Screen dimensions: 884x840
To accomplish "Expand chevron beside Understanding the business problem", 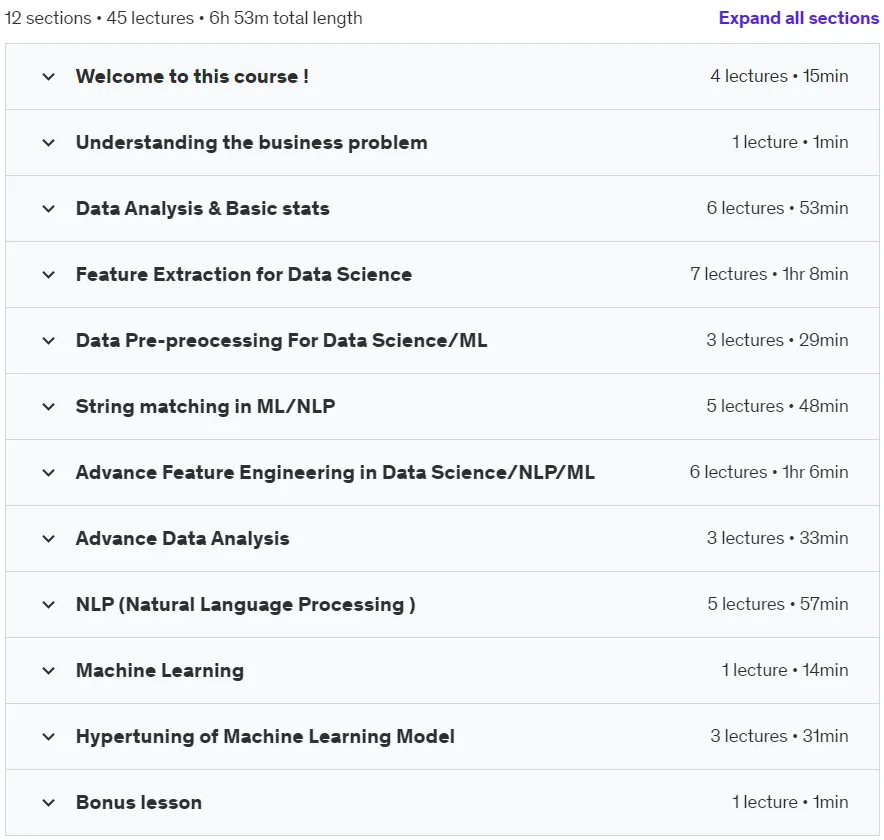I will click(49, 143).
